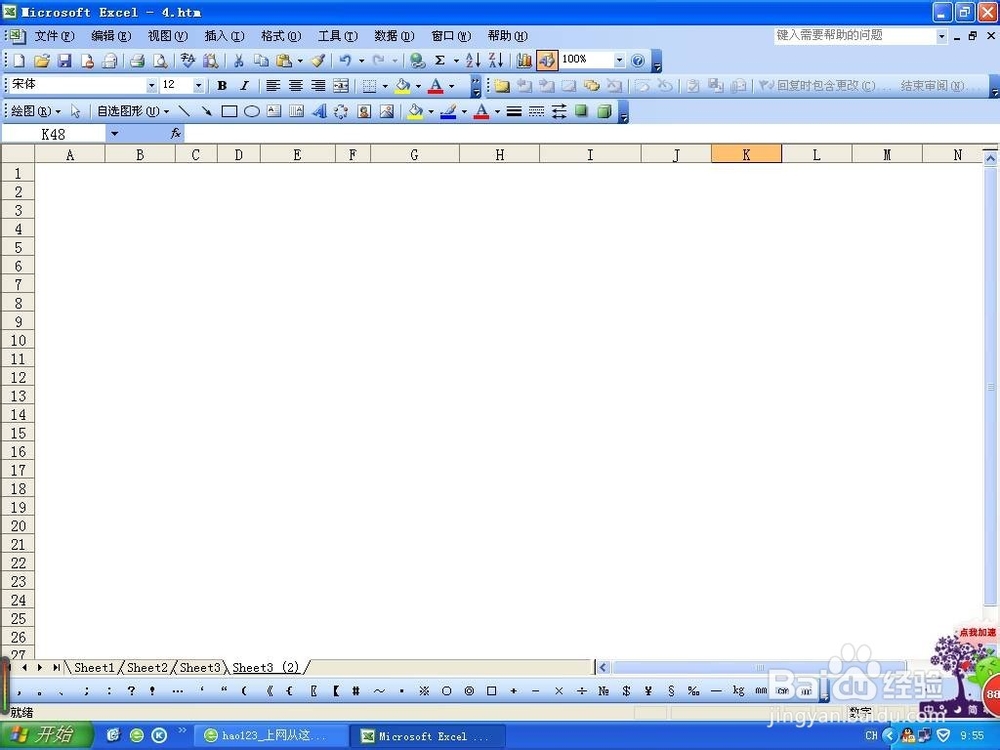This screenshot has width=1000, height=750.
Task: Switch to hao123 taskbar window
Action: click(x=271, y=736)
